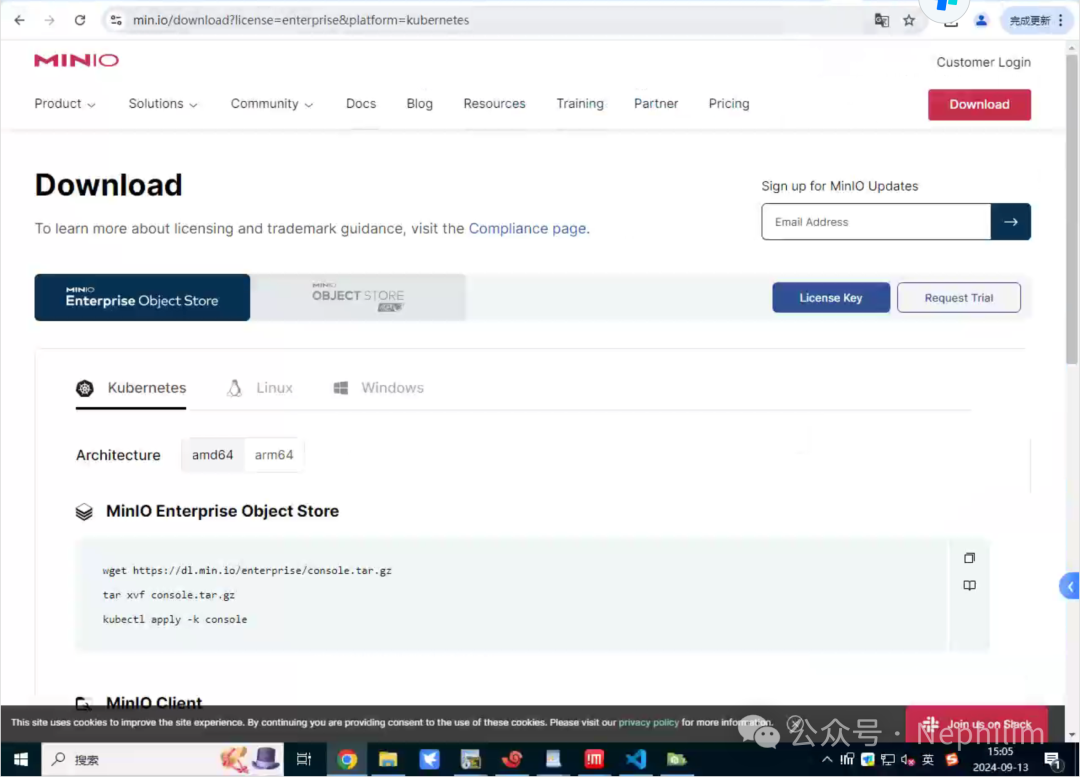1080x777 pixels.
Task: Open the privacy policy link
Action: [648, 723]
